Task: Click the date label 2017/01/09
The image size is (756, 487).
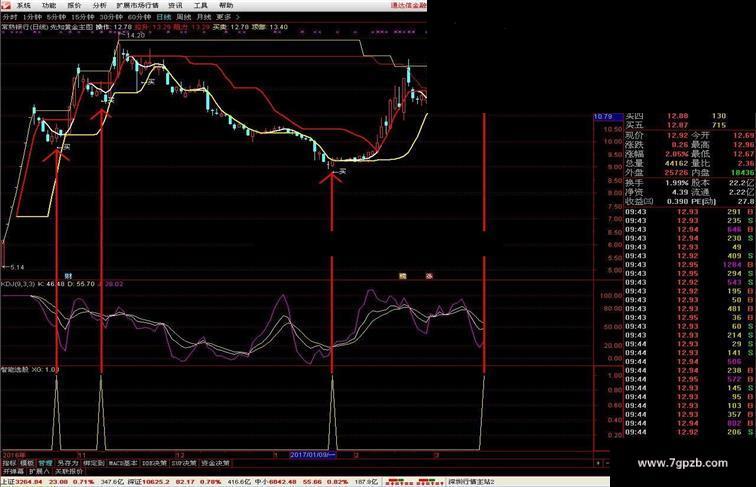Action: coord(312,455)
